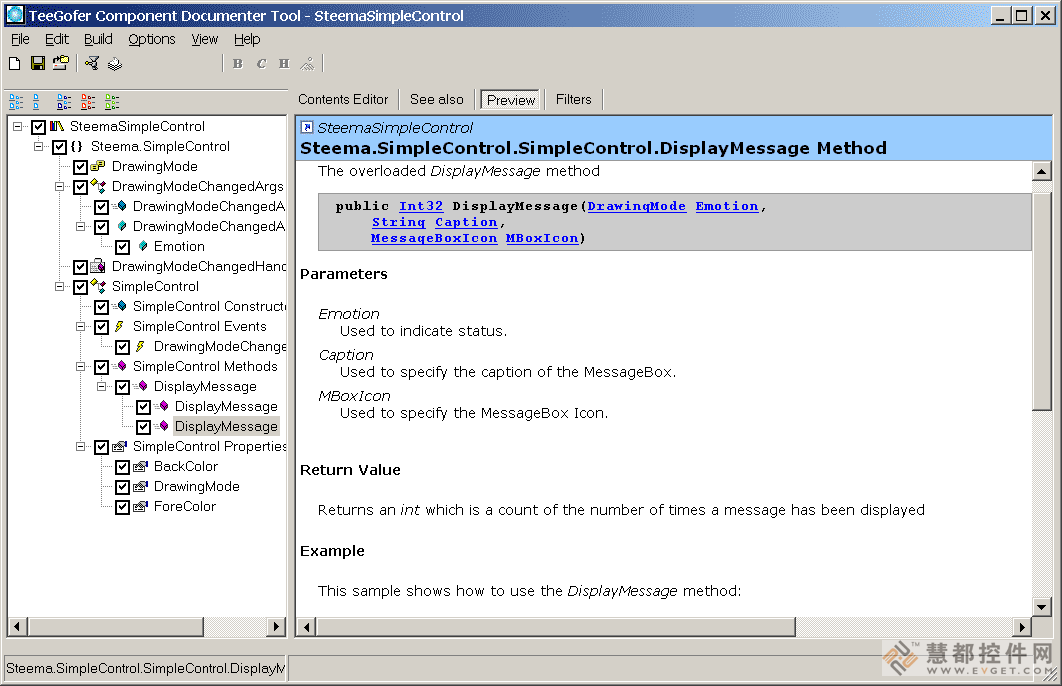Click the green tree view icon
This screenshot has width=1062, height=686.
(x=112, y=102)
